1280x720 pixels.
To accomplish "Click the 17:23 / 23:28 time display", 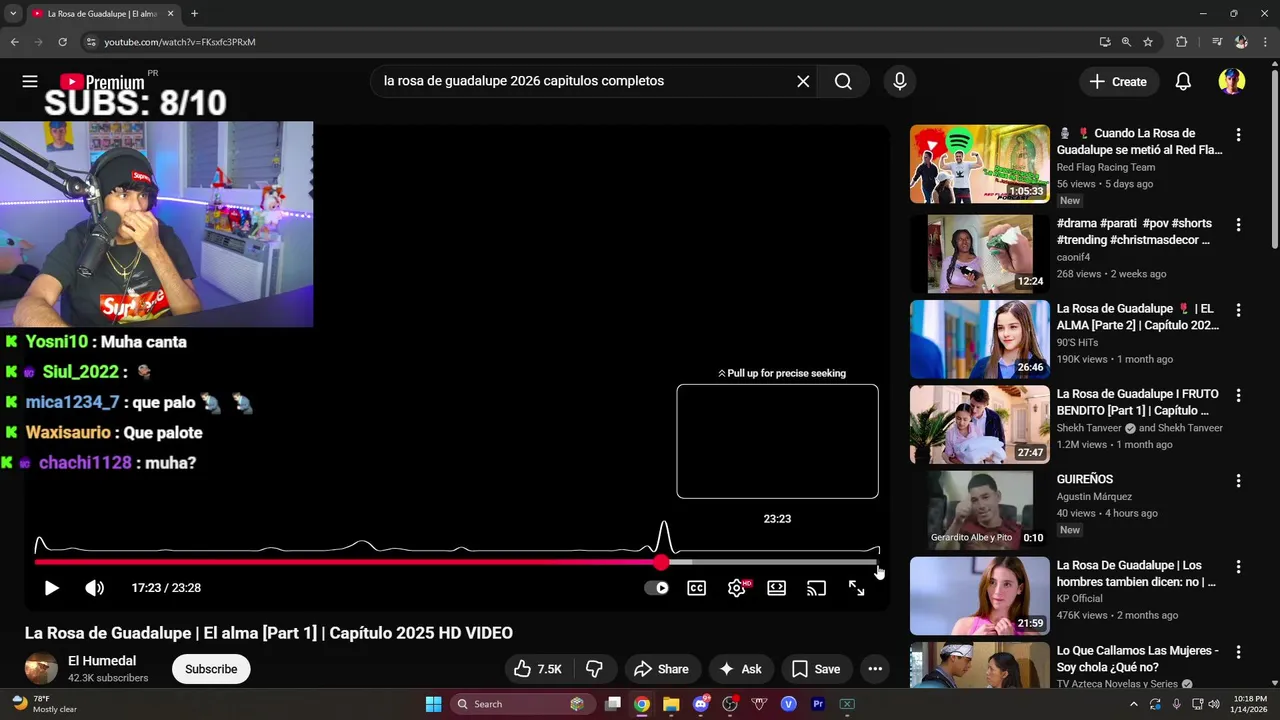I will point(166,588).
